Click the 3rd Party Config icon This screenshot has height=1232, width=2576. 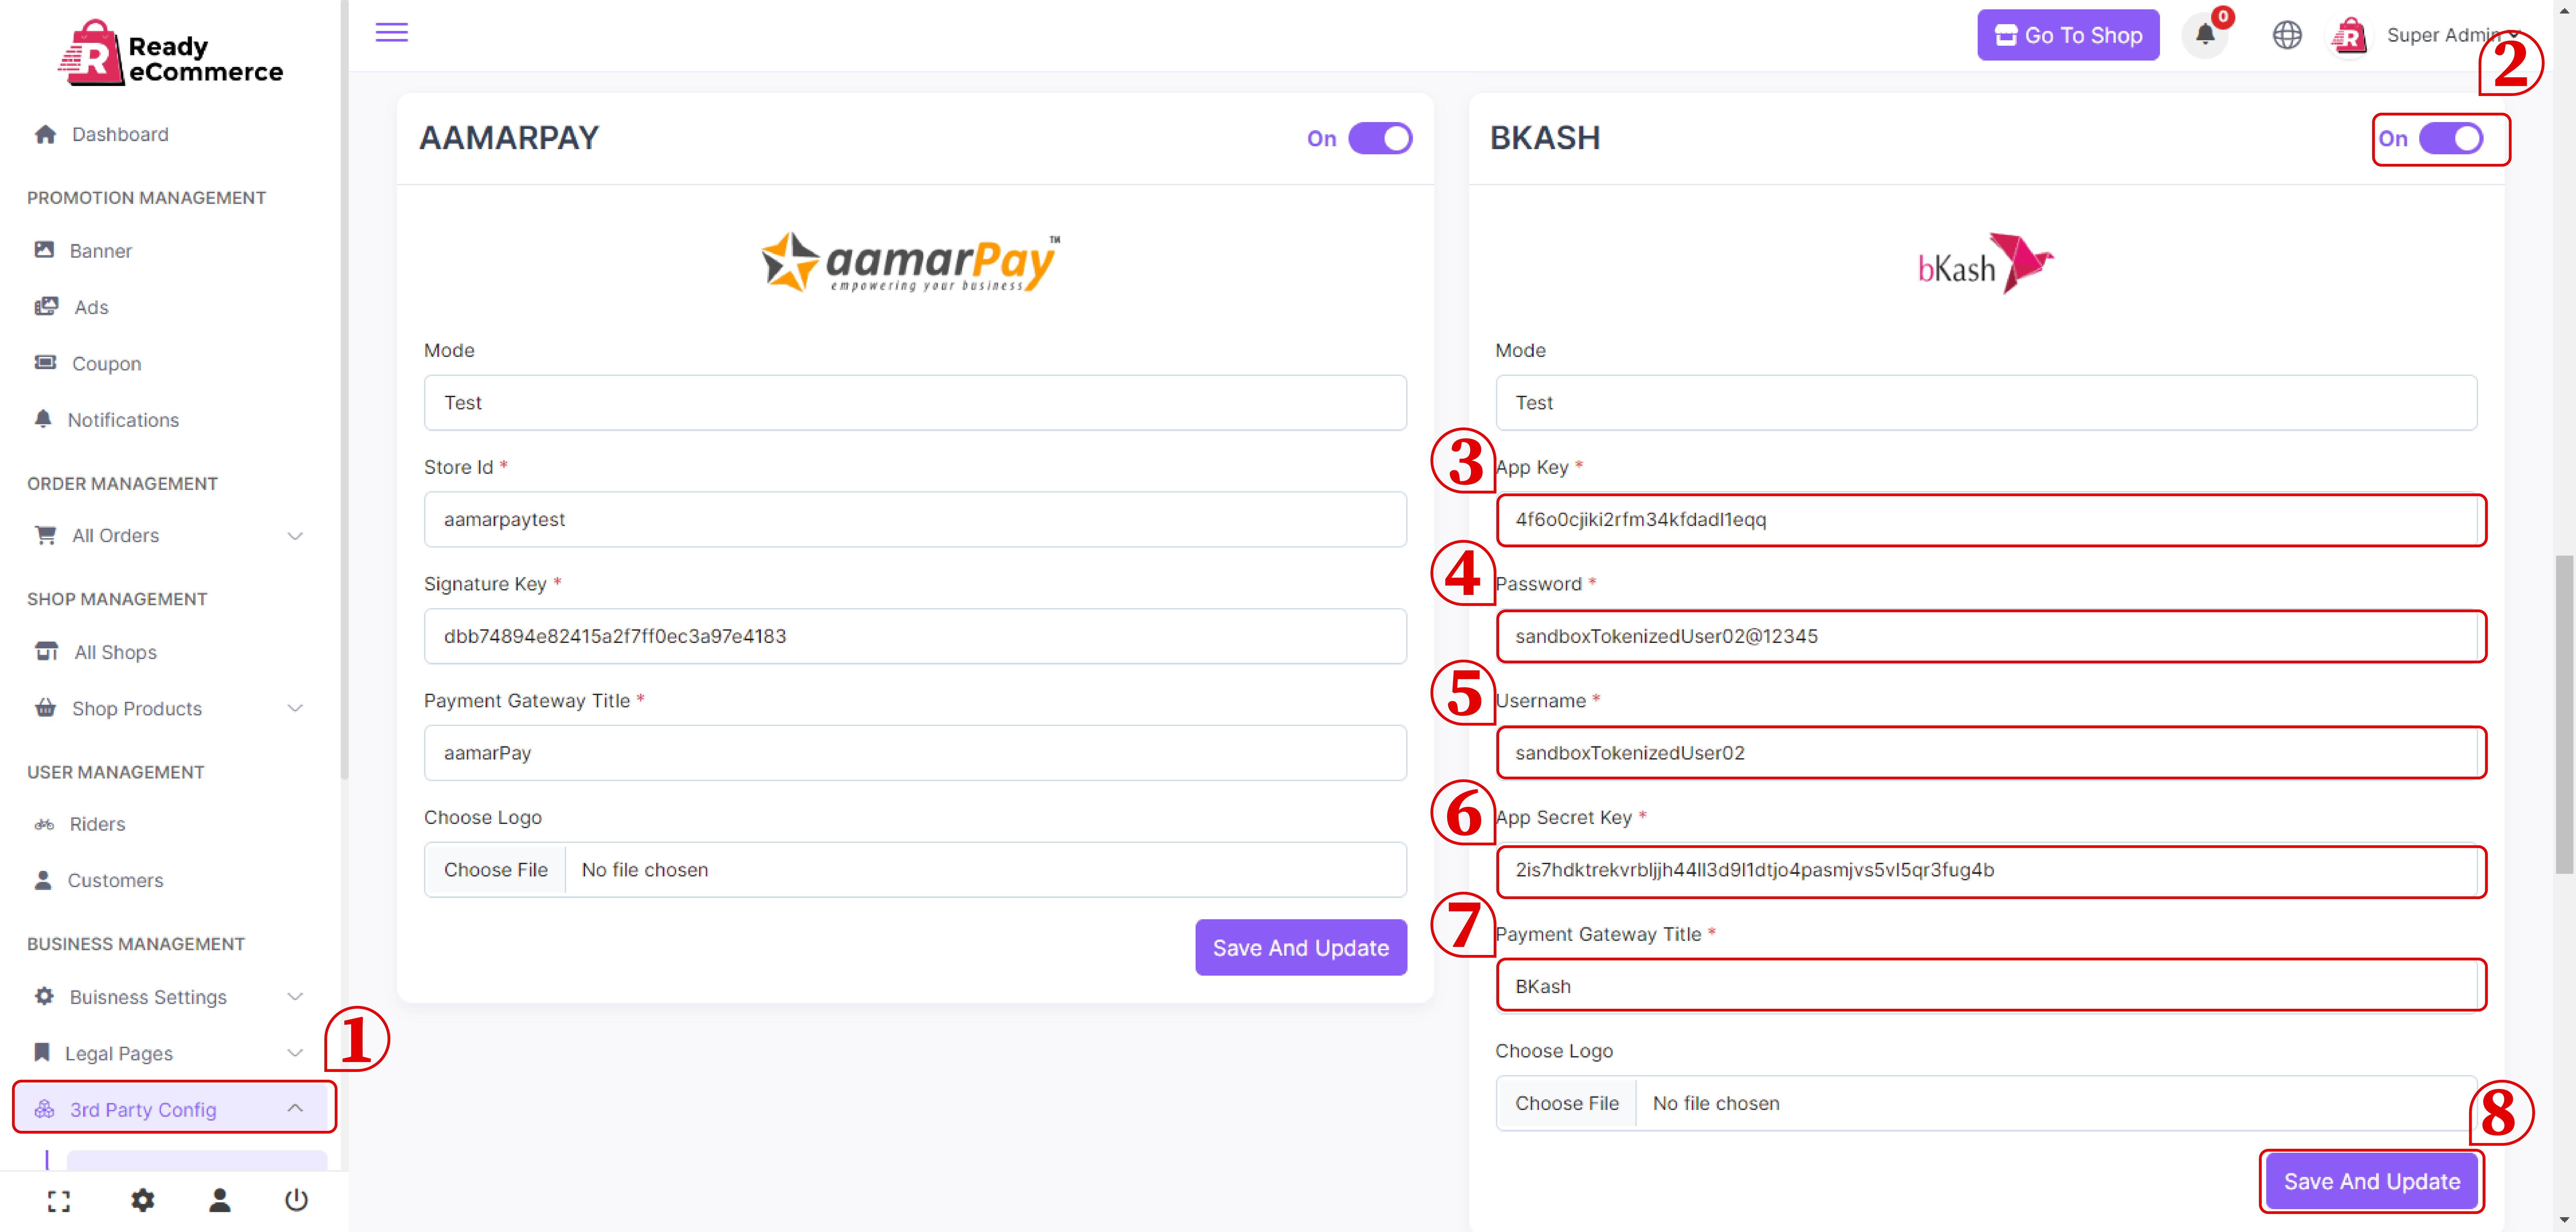click(x=44, y=1109)
